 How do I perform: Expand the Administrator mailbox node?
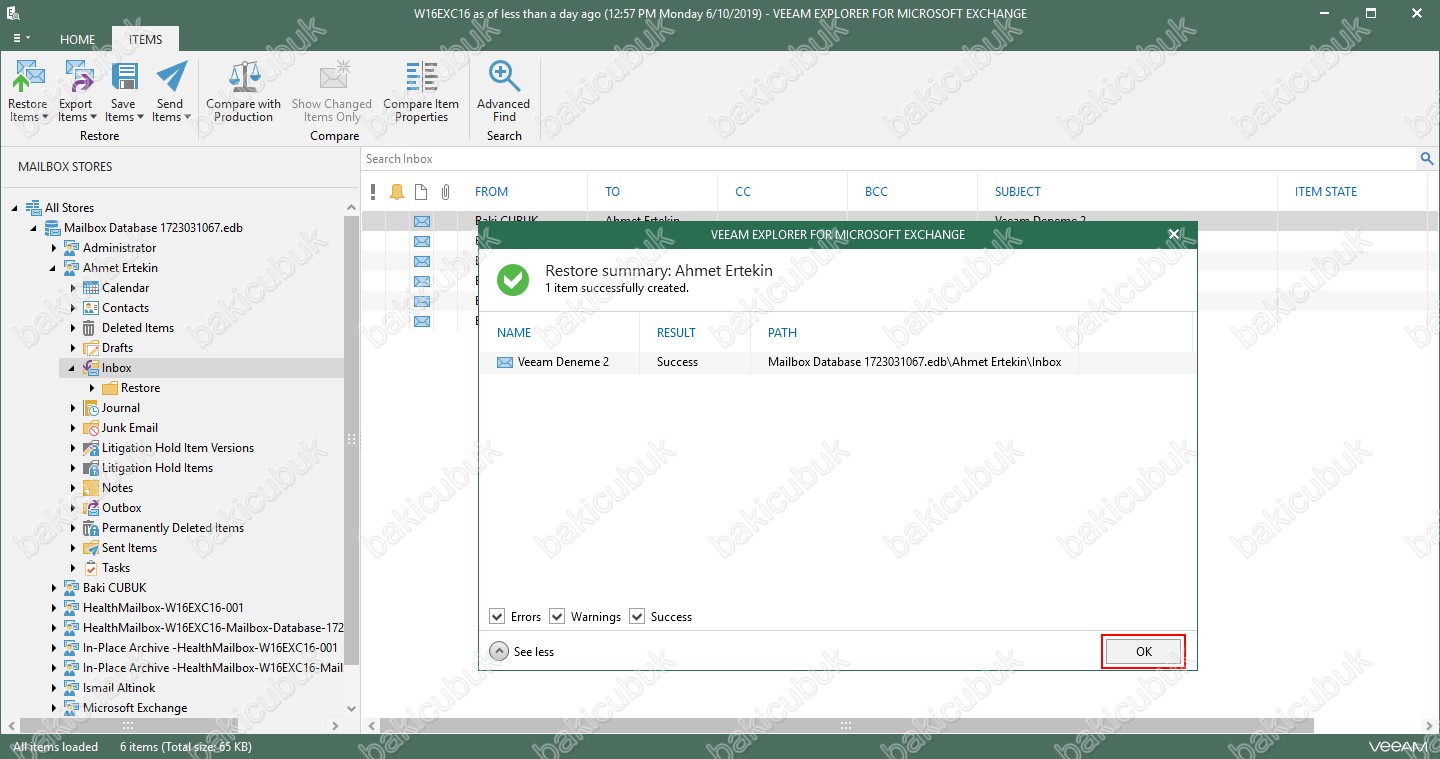point(54,248)
